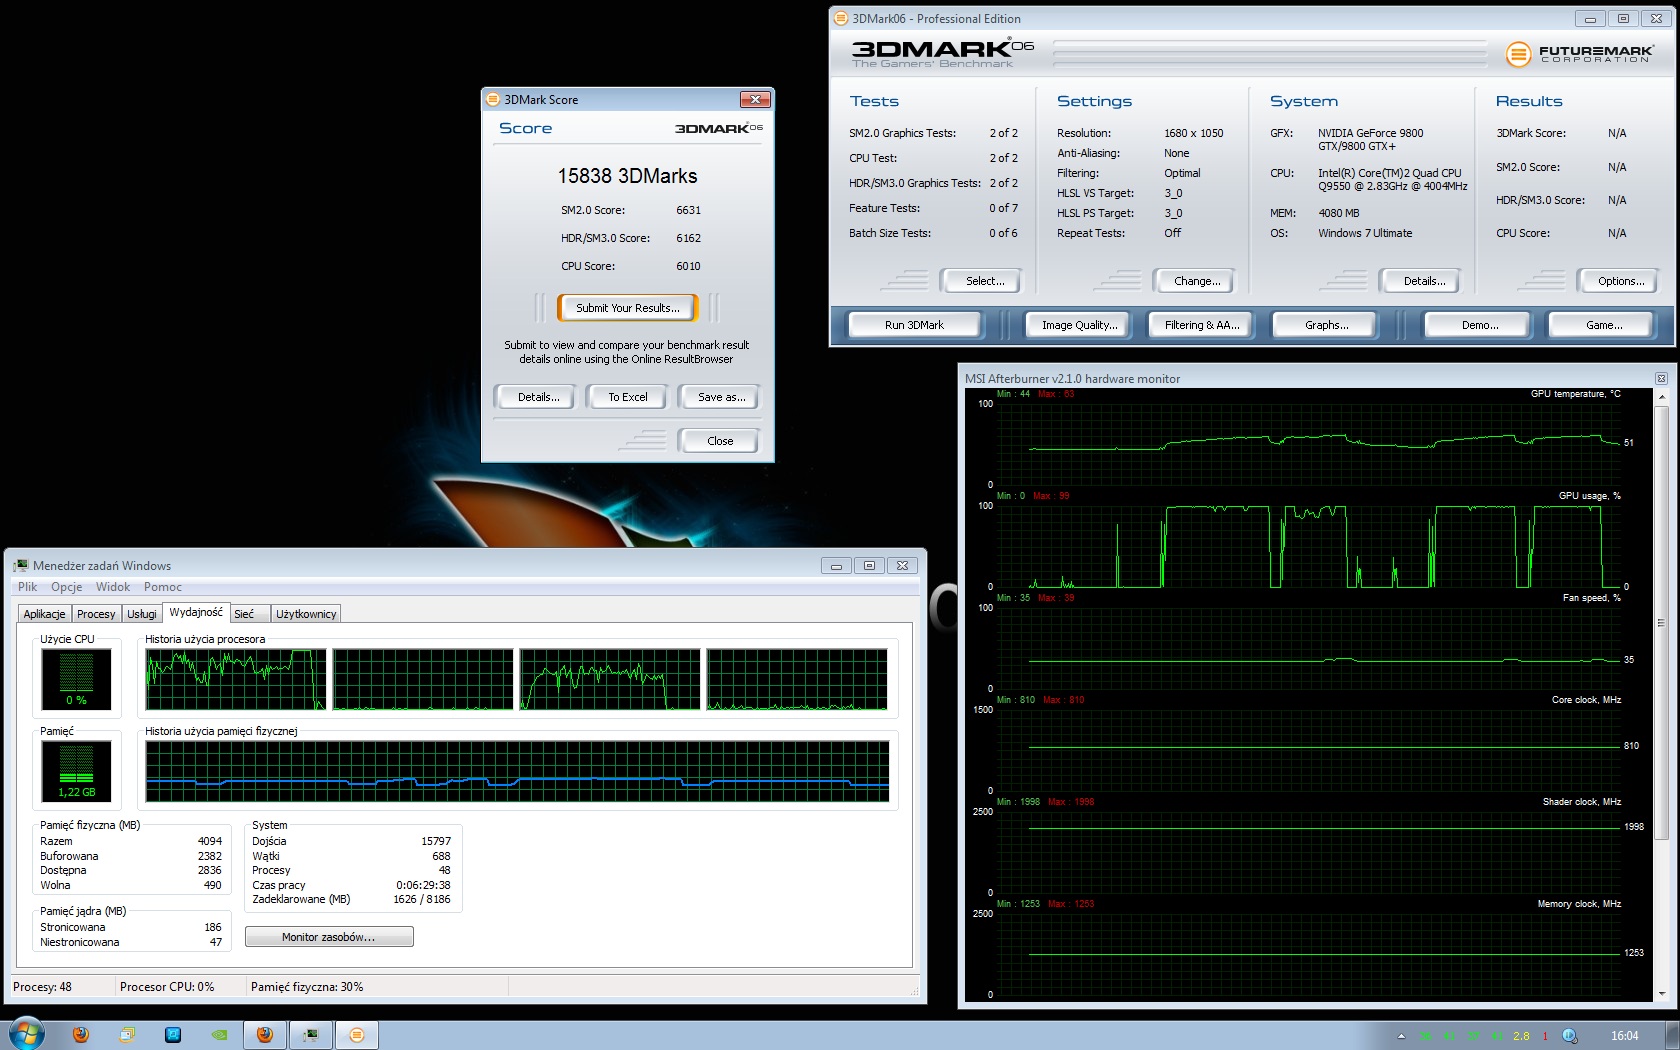Switch to the Procesy tab
1680x1050 pixels.
click(x=96, y=614)
